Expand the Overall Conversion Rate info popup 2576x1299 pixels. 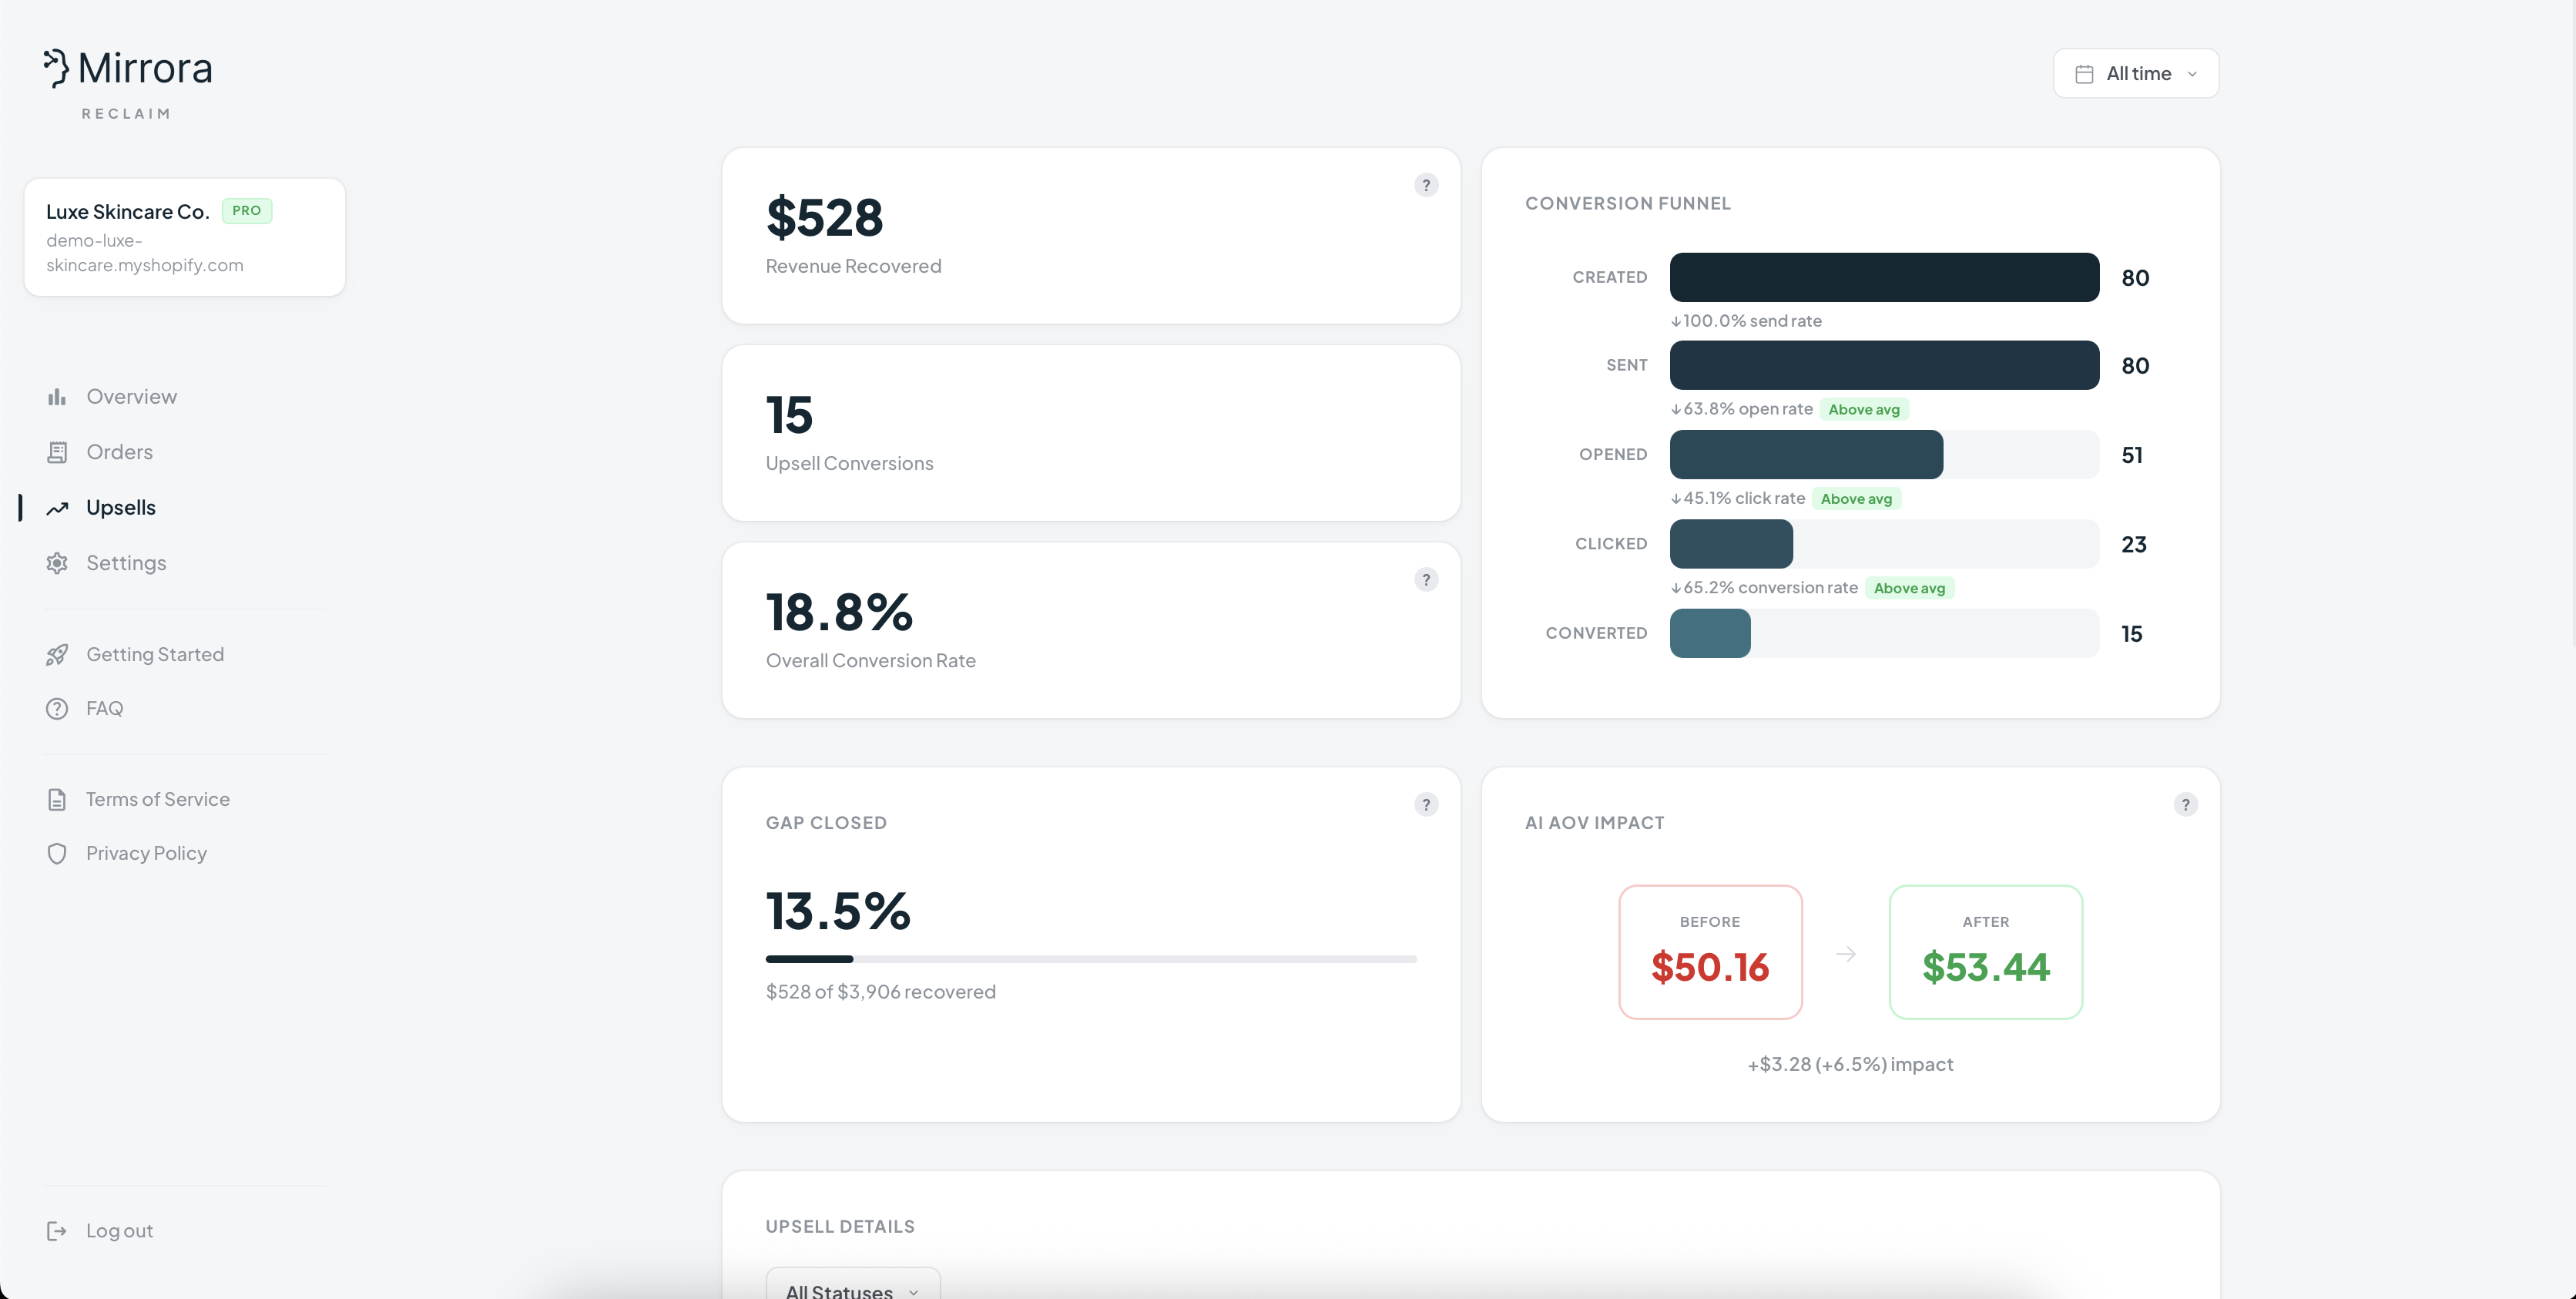point(1426,579)
